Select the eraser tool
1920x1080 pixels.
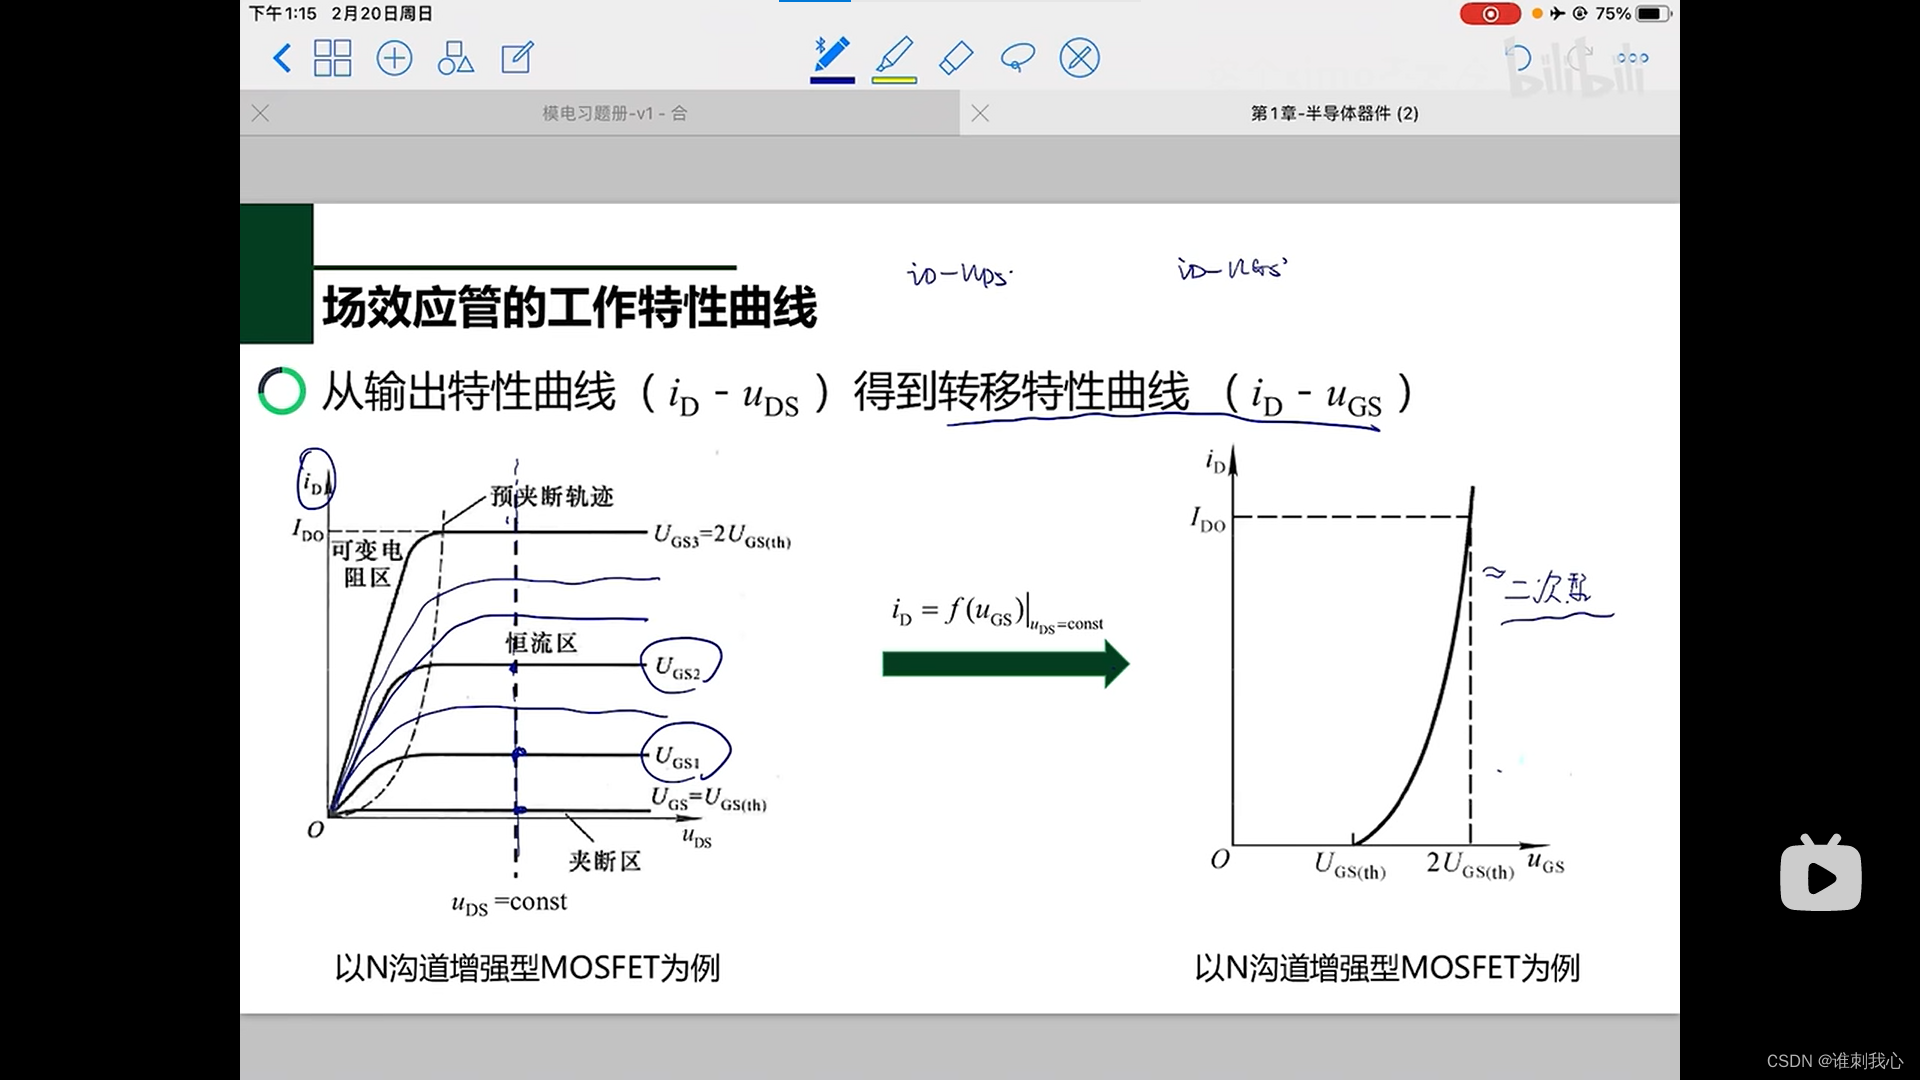[x=956, y=58]
